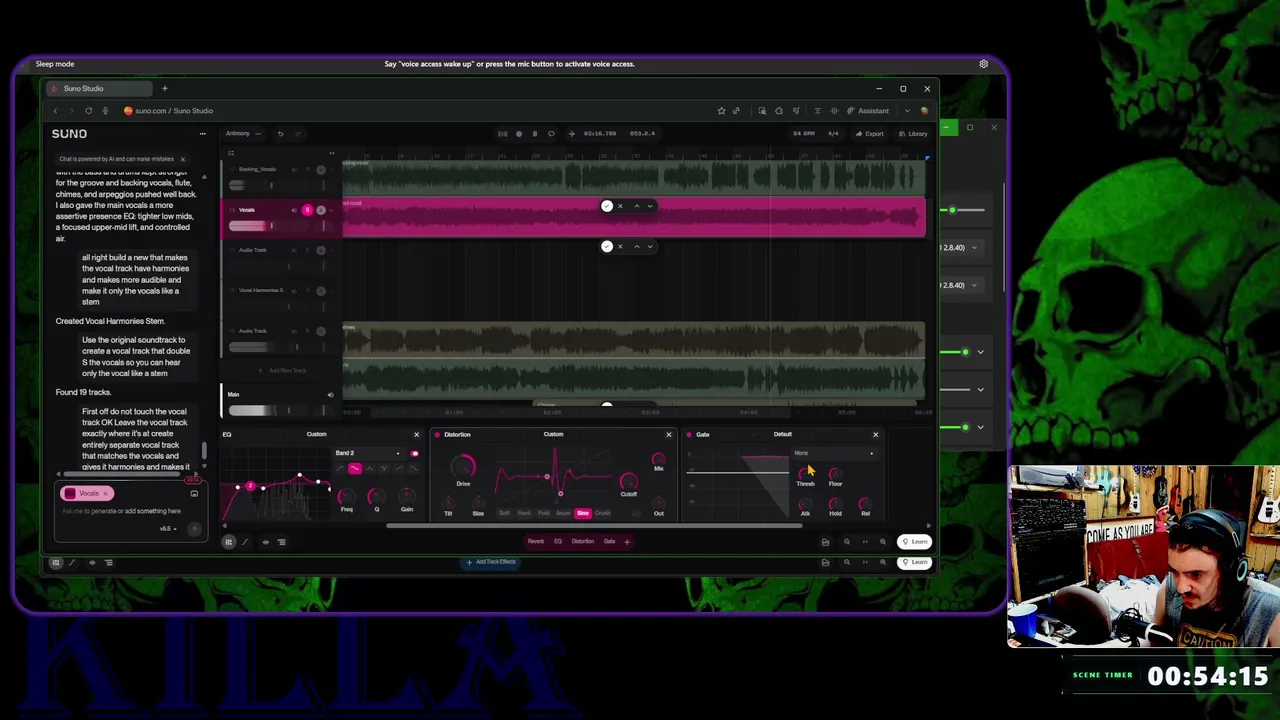
Task: Reject the edit on the Vocals clip
Action: (620, 206)
